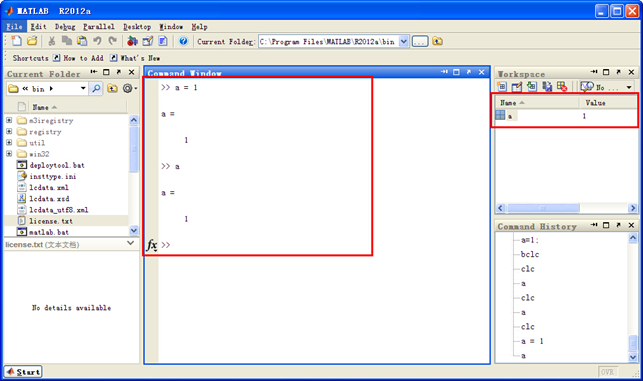Delete selected Workspace variable
This screenshot has width=643, height=381.
click(562, 87)
